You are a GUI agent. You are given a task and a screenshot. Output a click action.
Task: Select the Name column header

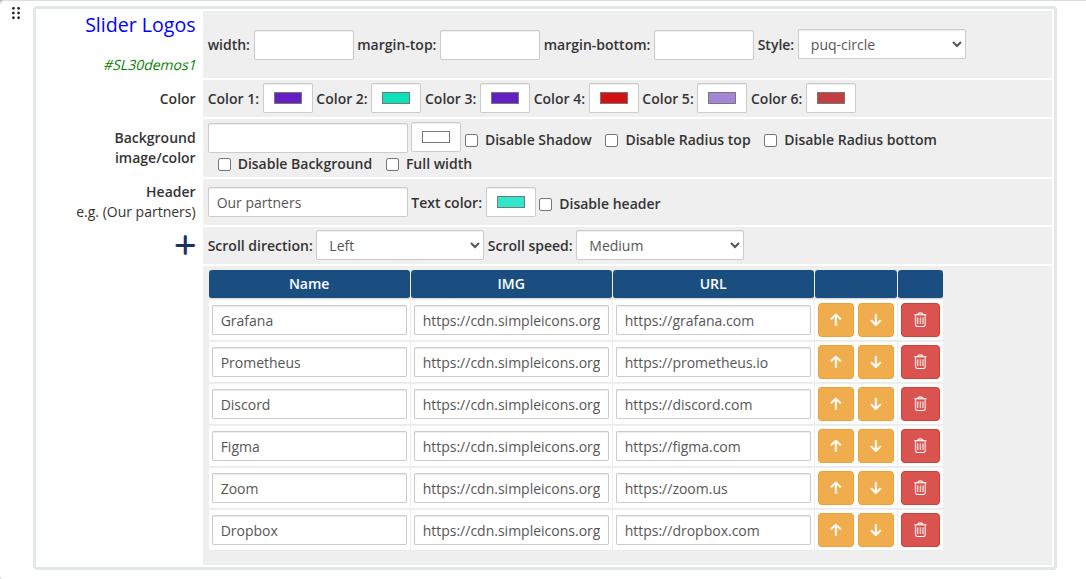coord(308,283)
